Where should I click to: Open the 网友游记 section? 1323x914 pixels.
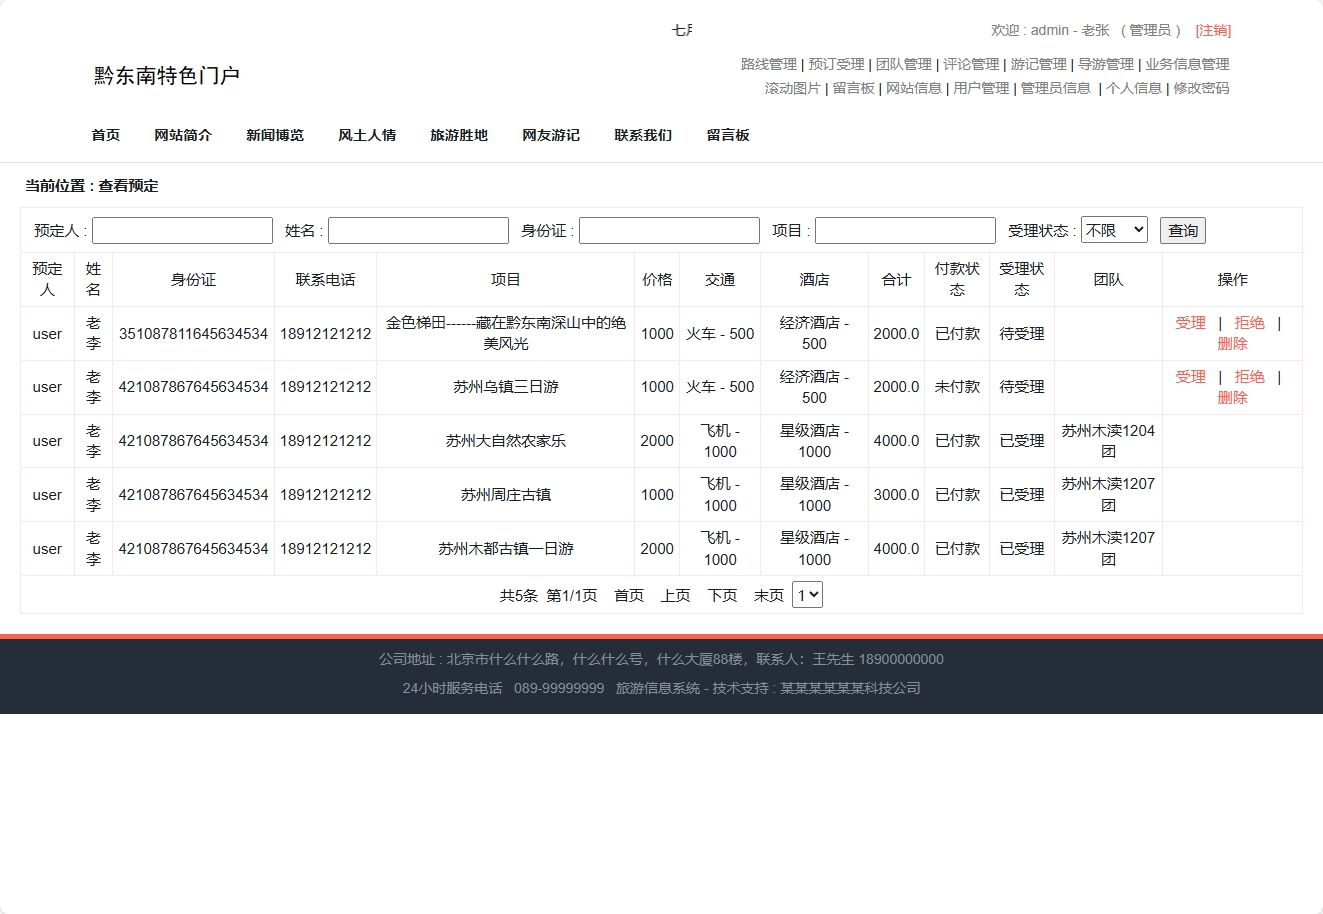550,135
